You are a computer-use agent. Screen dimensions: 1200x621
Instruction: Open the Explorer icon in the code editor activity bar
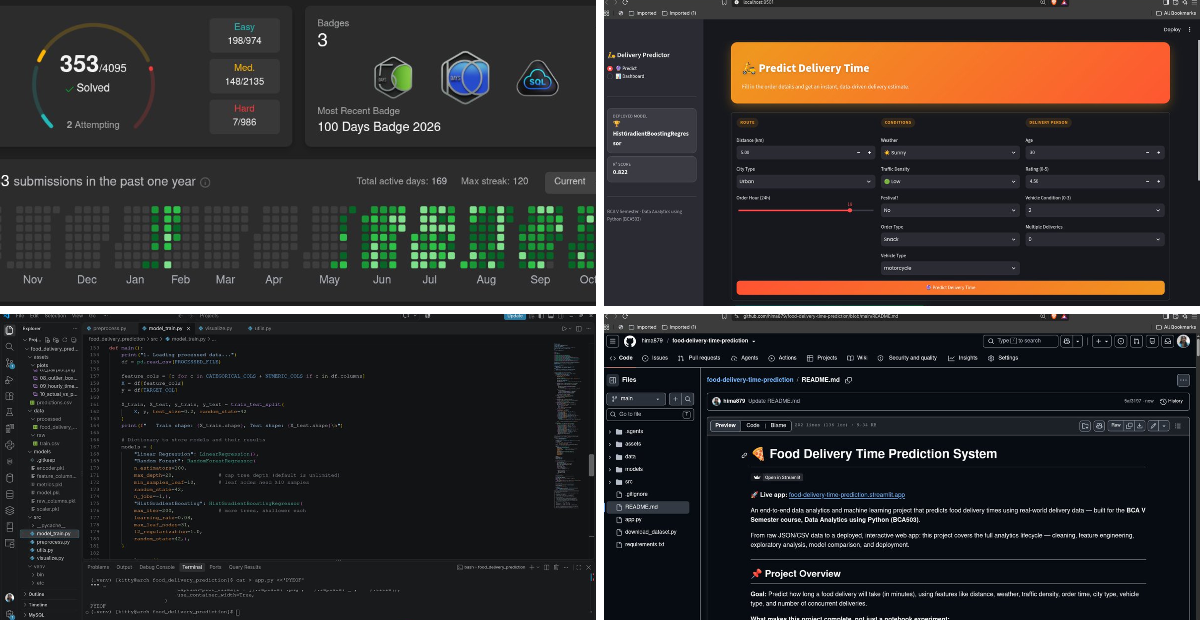[8, 328]
